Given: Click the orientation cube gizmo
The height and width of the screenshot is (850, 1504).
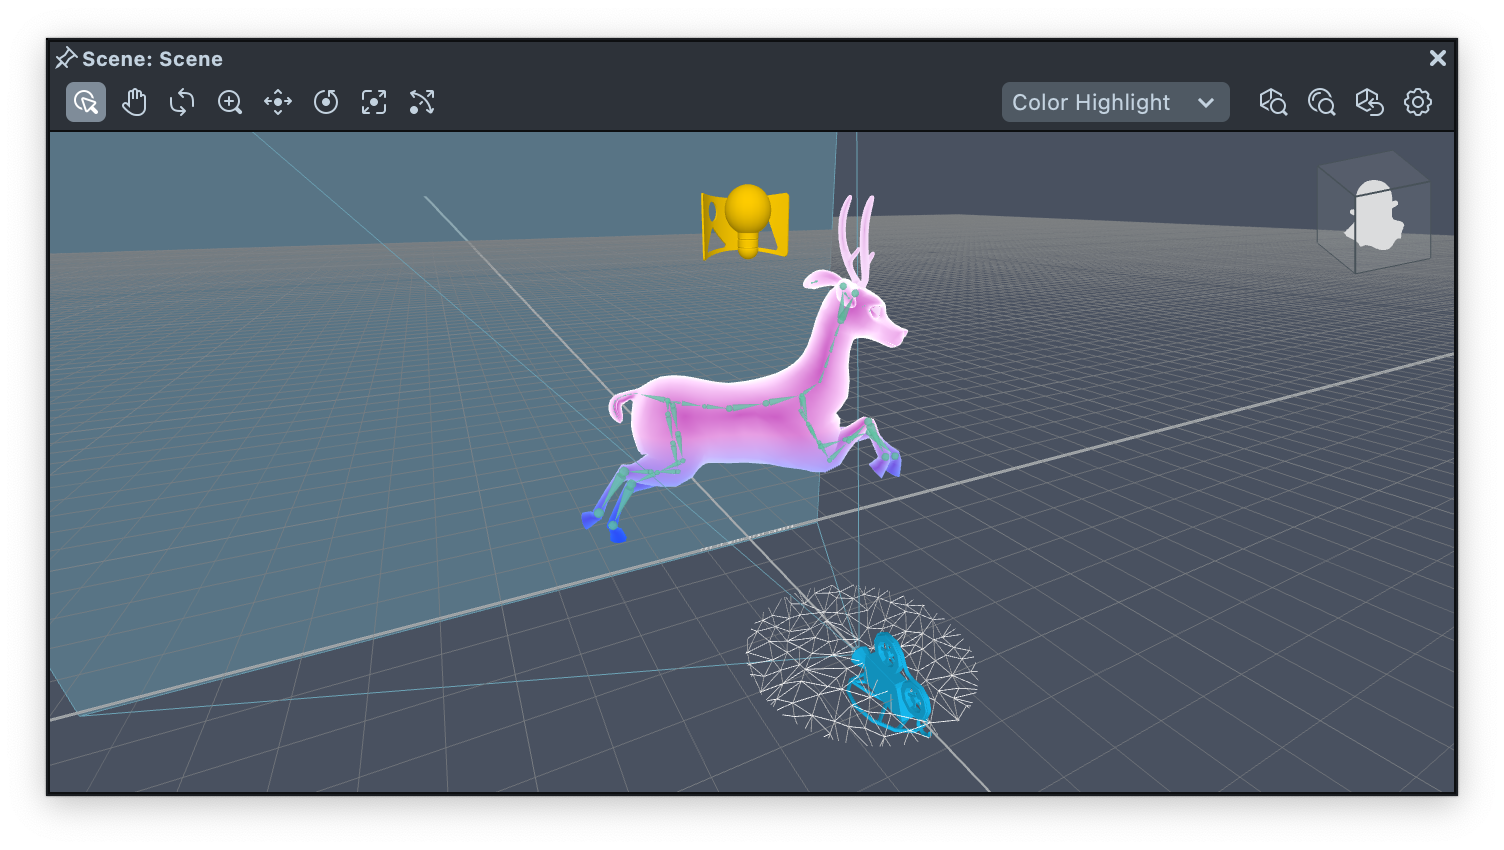Looking at the screenshot, I should (1374, 213).
